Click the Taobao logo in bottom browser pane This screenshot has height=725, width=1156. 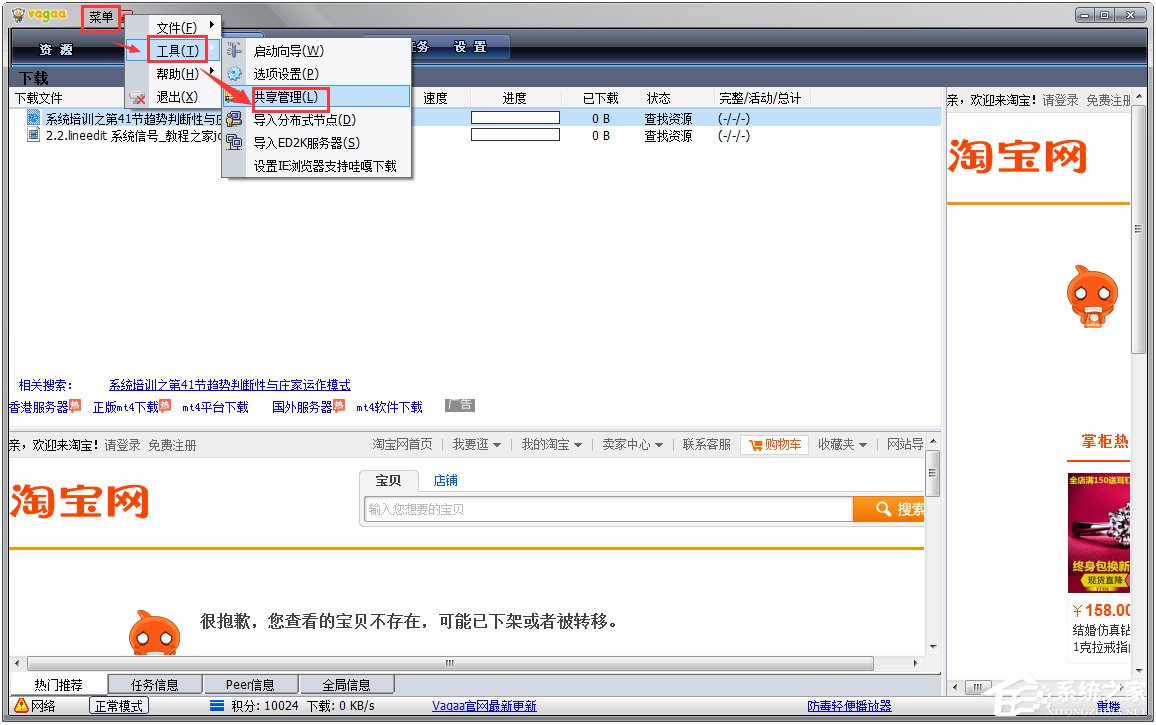(80, 502)
